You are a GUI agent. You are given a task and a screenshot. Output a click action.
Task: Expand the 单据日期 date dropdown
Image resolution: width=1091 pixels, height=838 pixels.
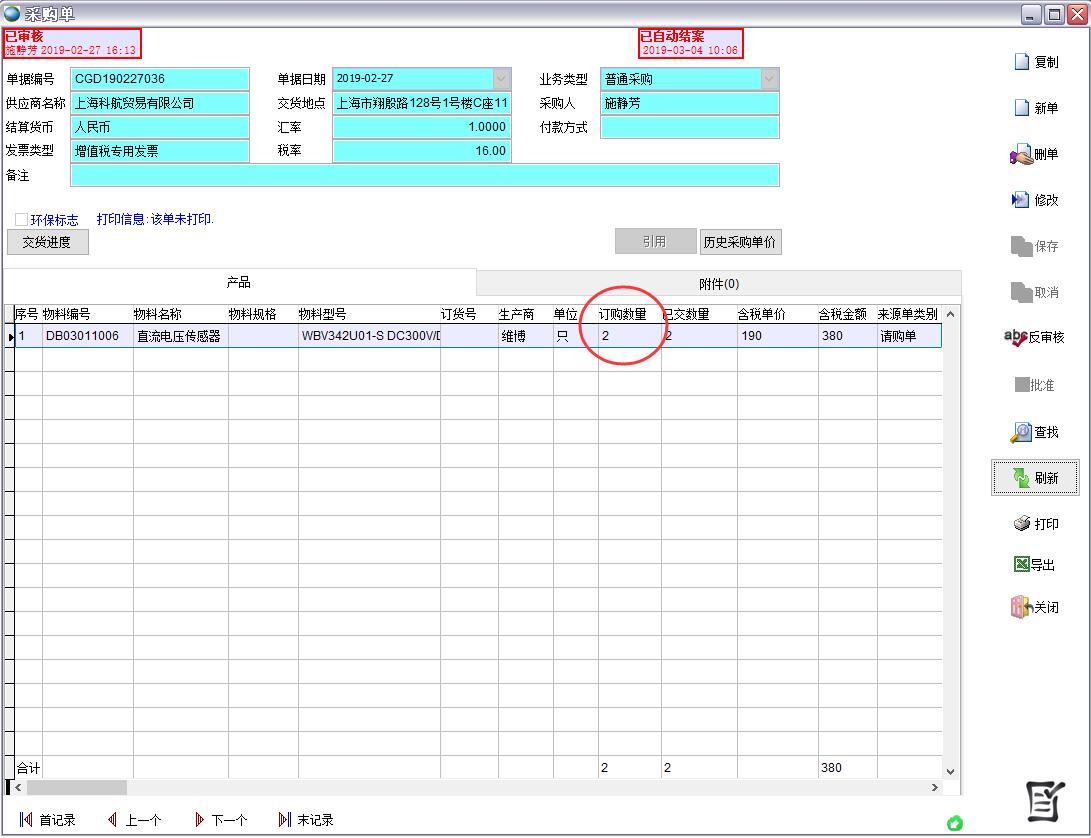501,79
